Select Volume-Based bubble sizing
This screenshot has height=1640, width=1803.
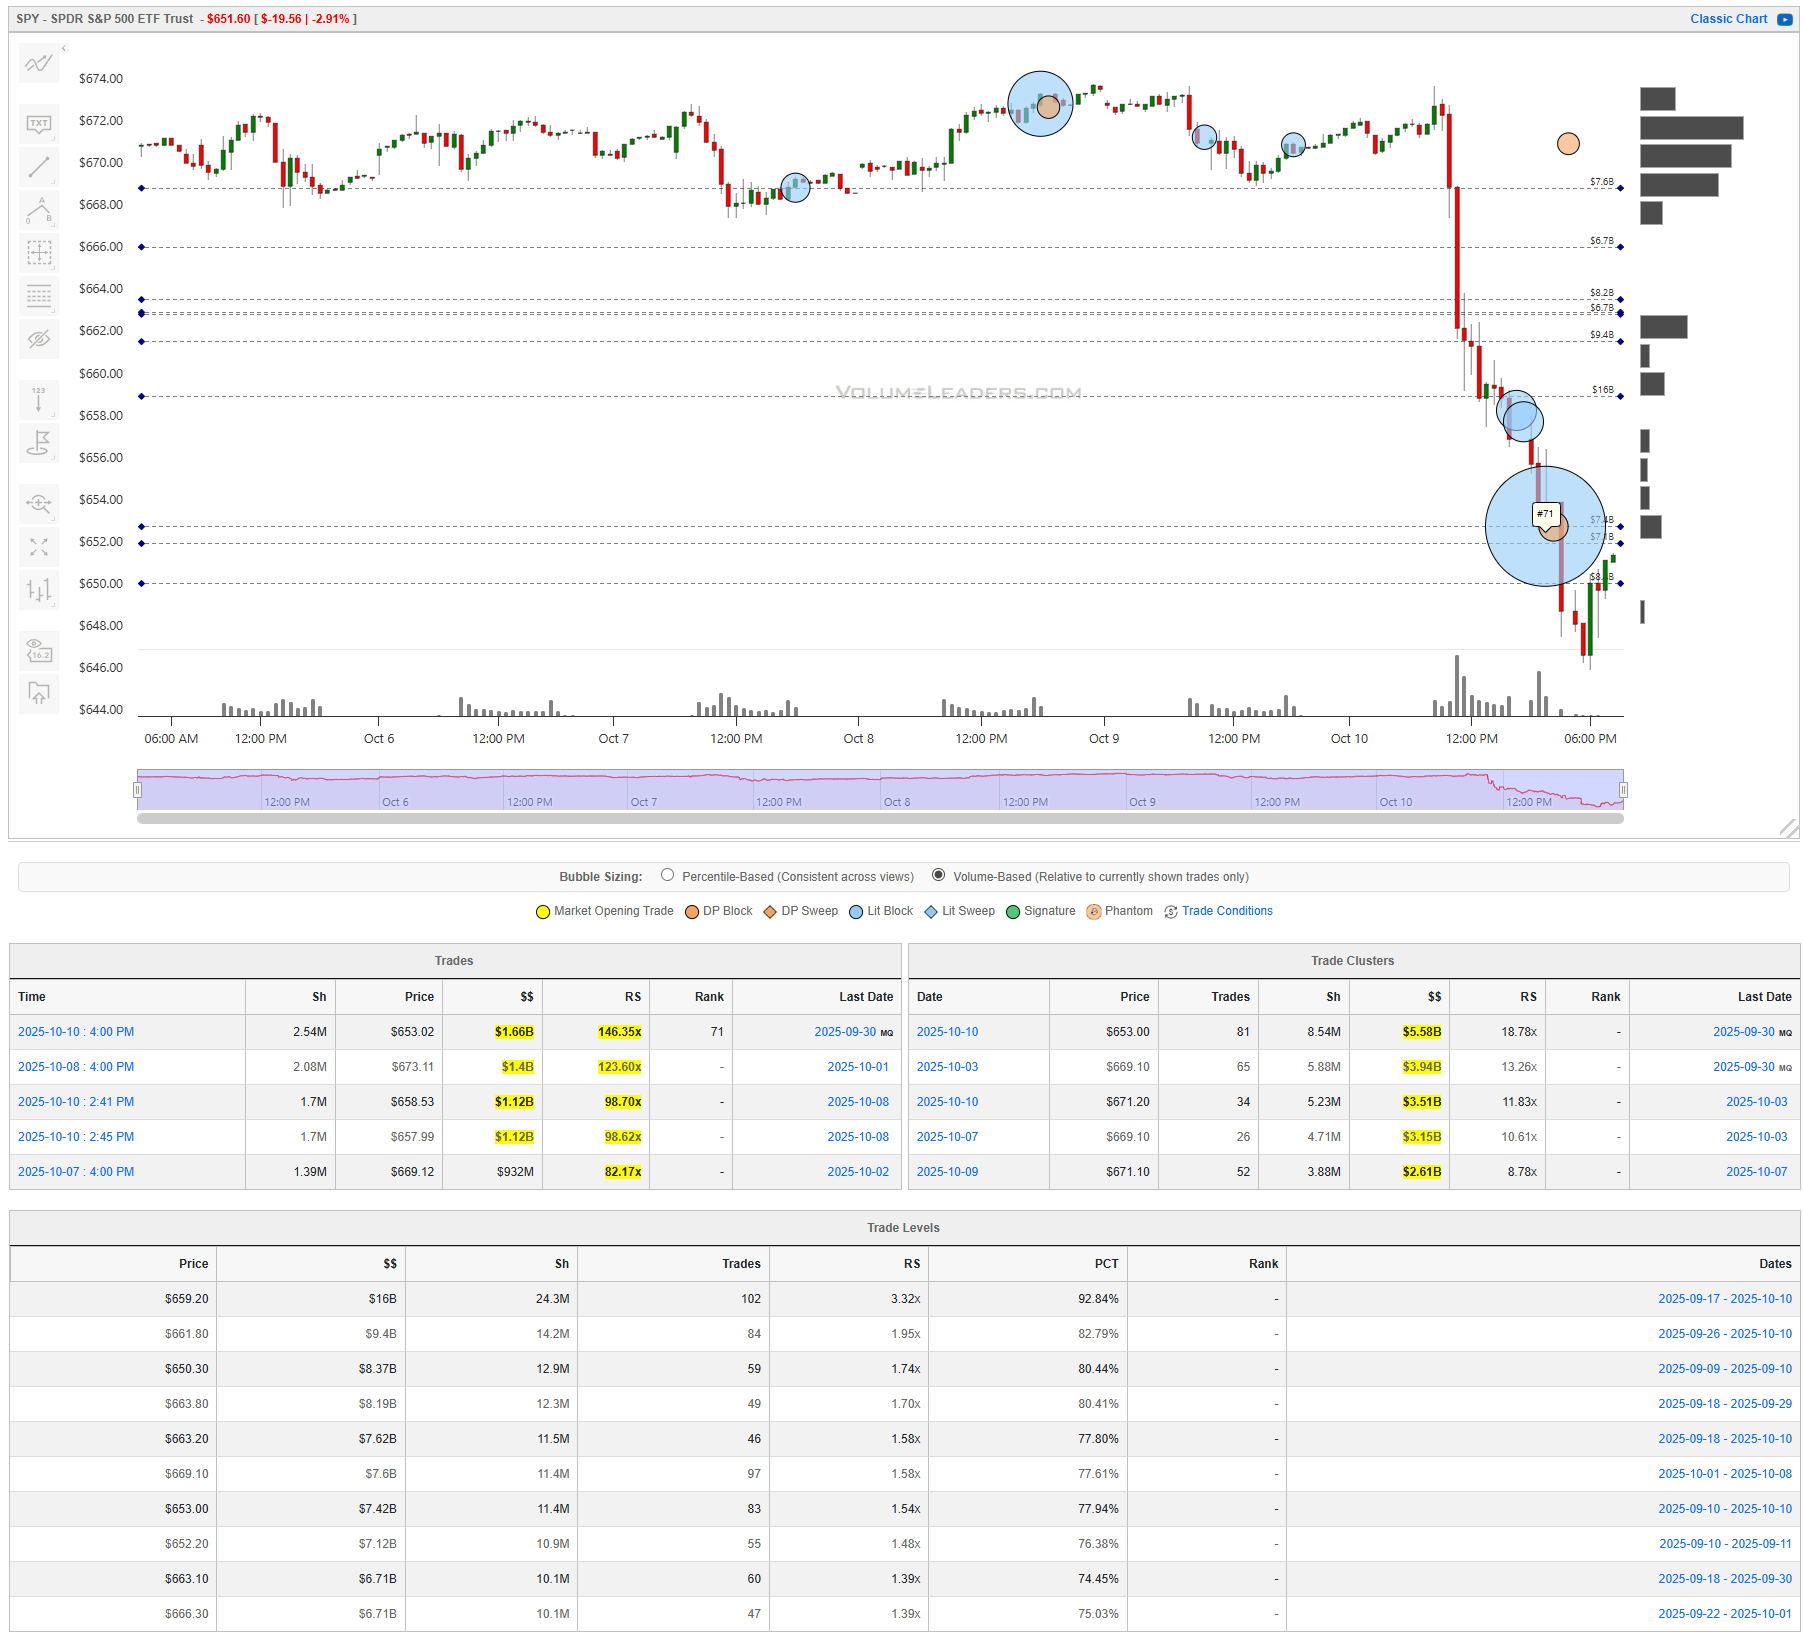(x=938, y=875)
